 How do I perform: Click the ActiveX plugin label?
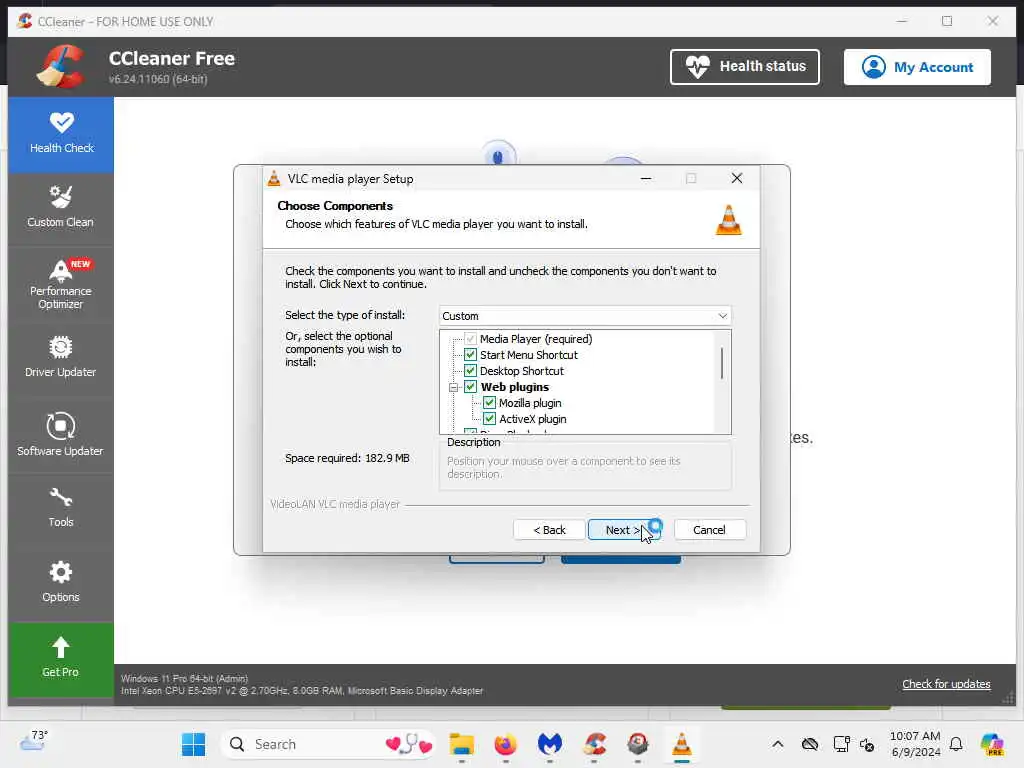(x=532, y=419)
